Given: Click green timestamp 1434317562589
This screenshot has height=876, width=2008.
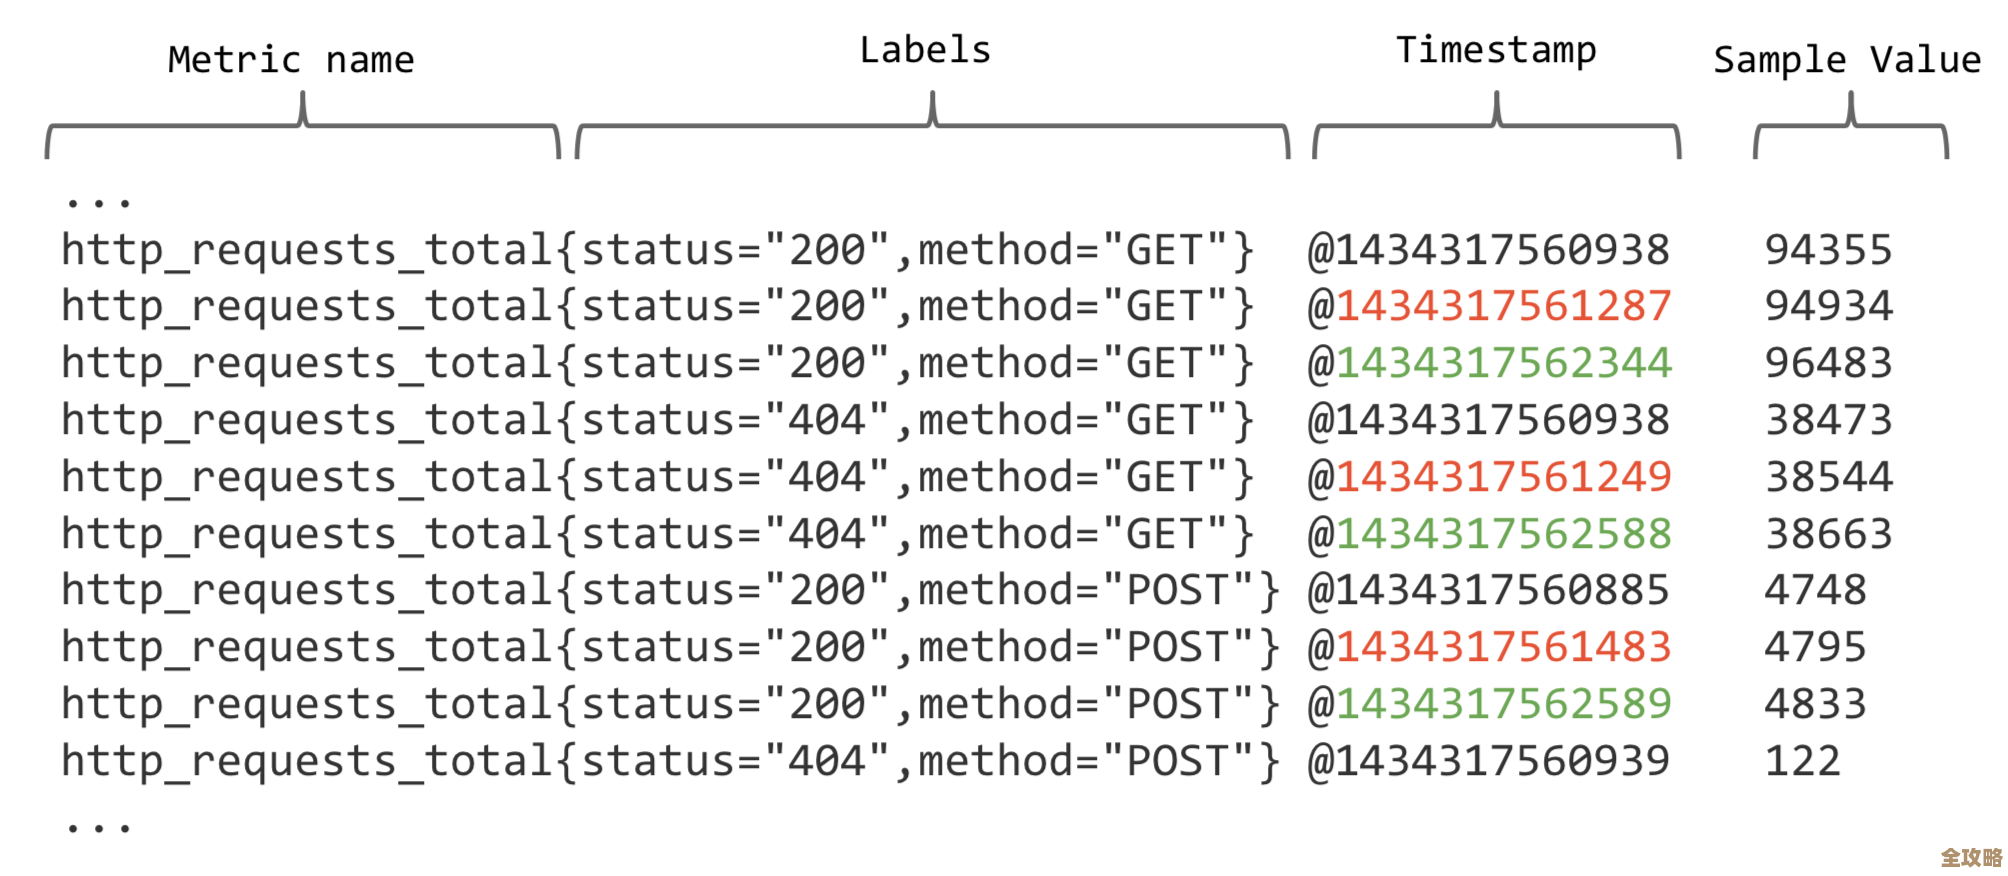Looking at the screenshot, I should (x=1503, y=704).
